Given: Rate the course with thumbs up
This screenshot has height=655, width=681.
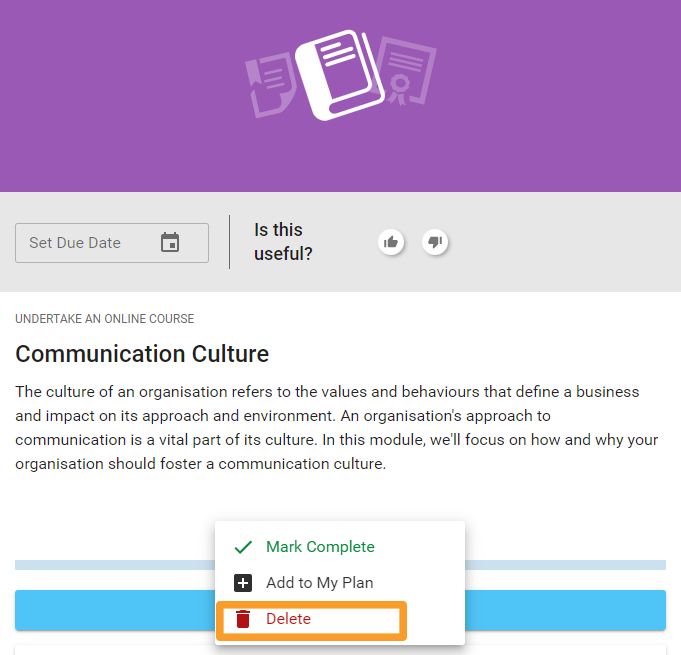Looking at the screenshot, I should pyautogui.click(x=391, y=242).
